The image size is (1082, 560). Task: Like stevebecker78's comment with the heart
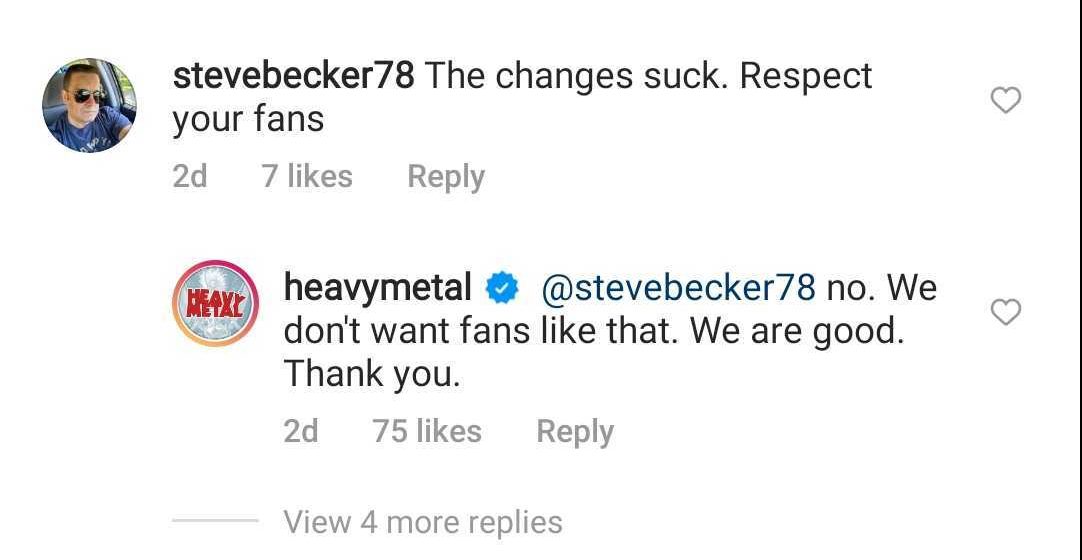click(1005, 101)
